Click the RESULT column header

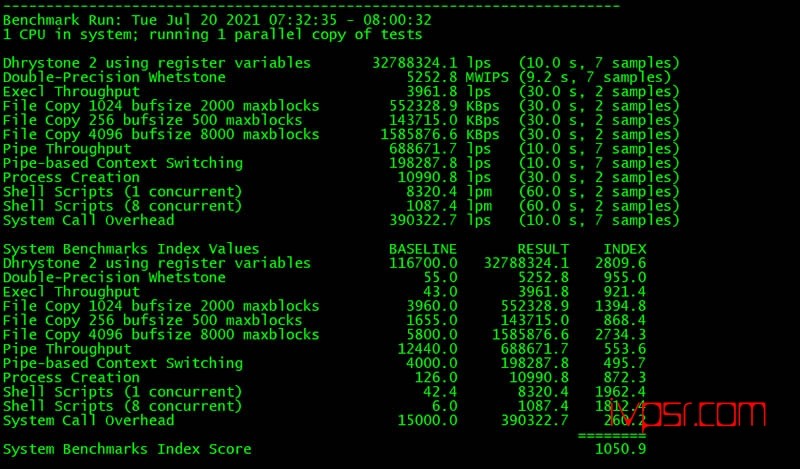543,249
